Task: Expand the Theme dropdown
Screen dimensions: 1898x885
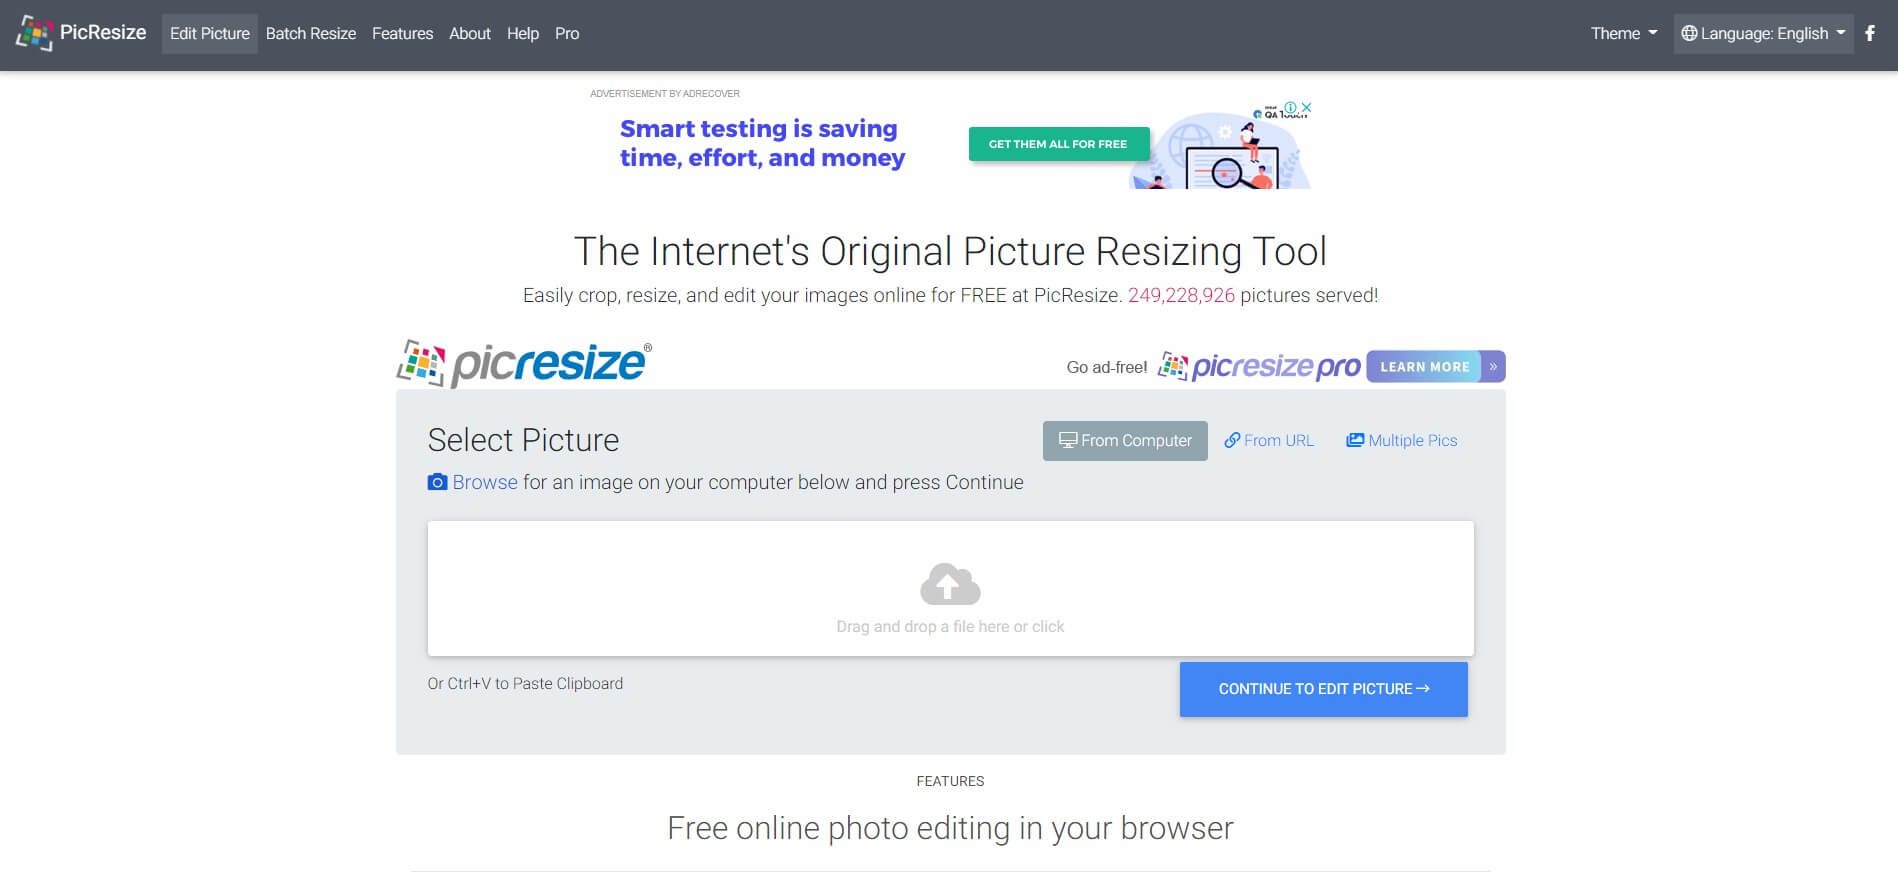Action: pyautogui.click(x=1623, y=33)
